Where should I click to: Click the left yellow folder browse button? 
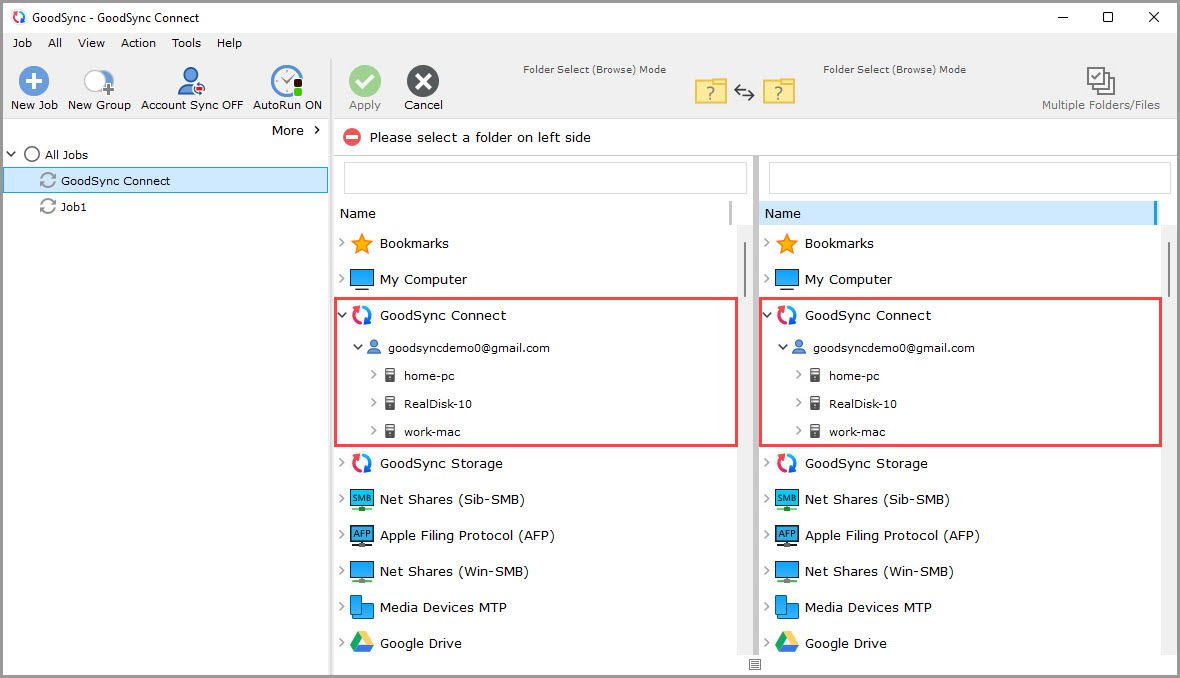(710, 90)
